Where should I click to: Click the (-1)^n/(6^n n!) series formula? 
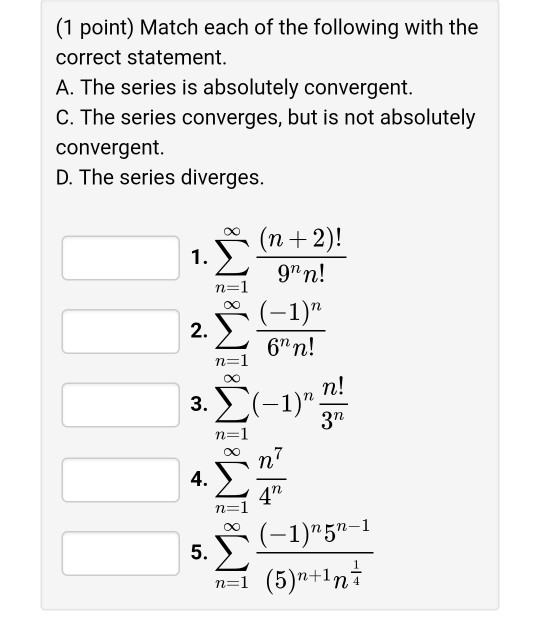pos(270,333)
